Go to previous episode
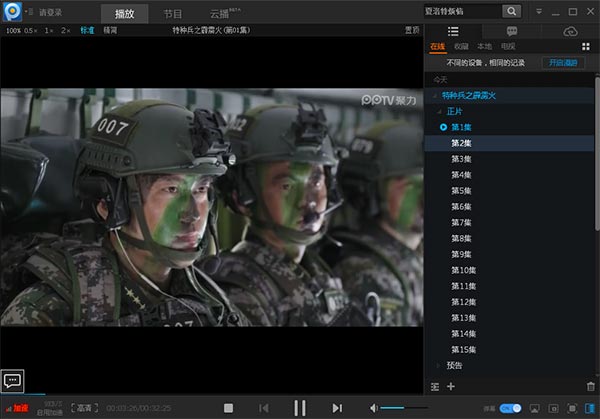600x419 pixels. (x=264, y=408)
